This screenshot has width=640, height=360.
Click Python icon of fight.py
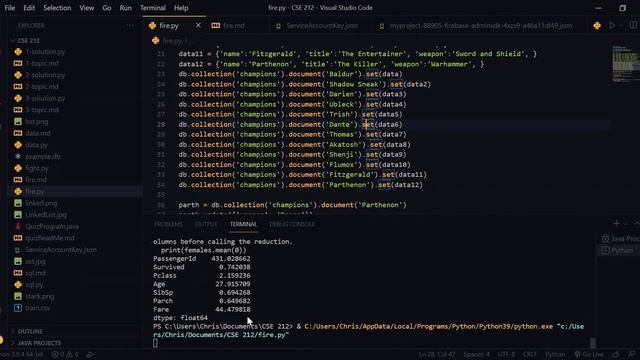[x=18, y=168]
